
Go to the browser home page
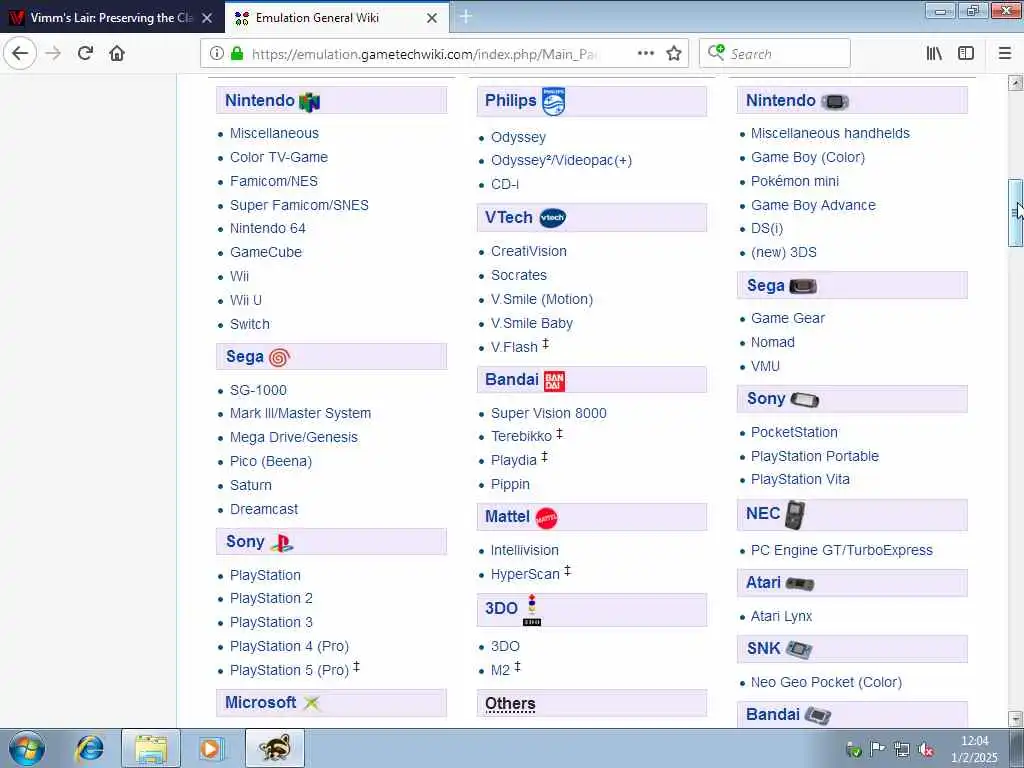point(117,53)
